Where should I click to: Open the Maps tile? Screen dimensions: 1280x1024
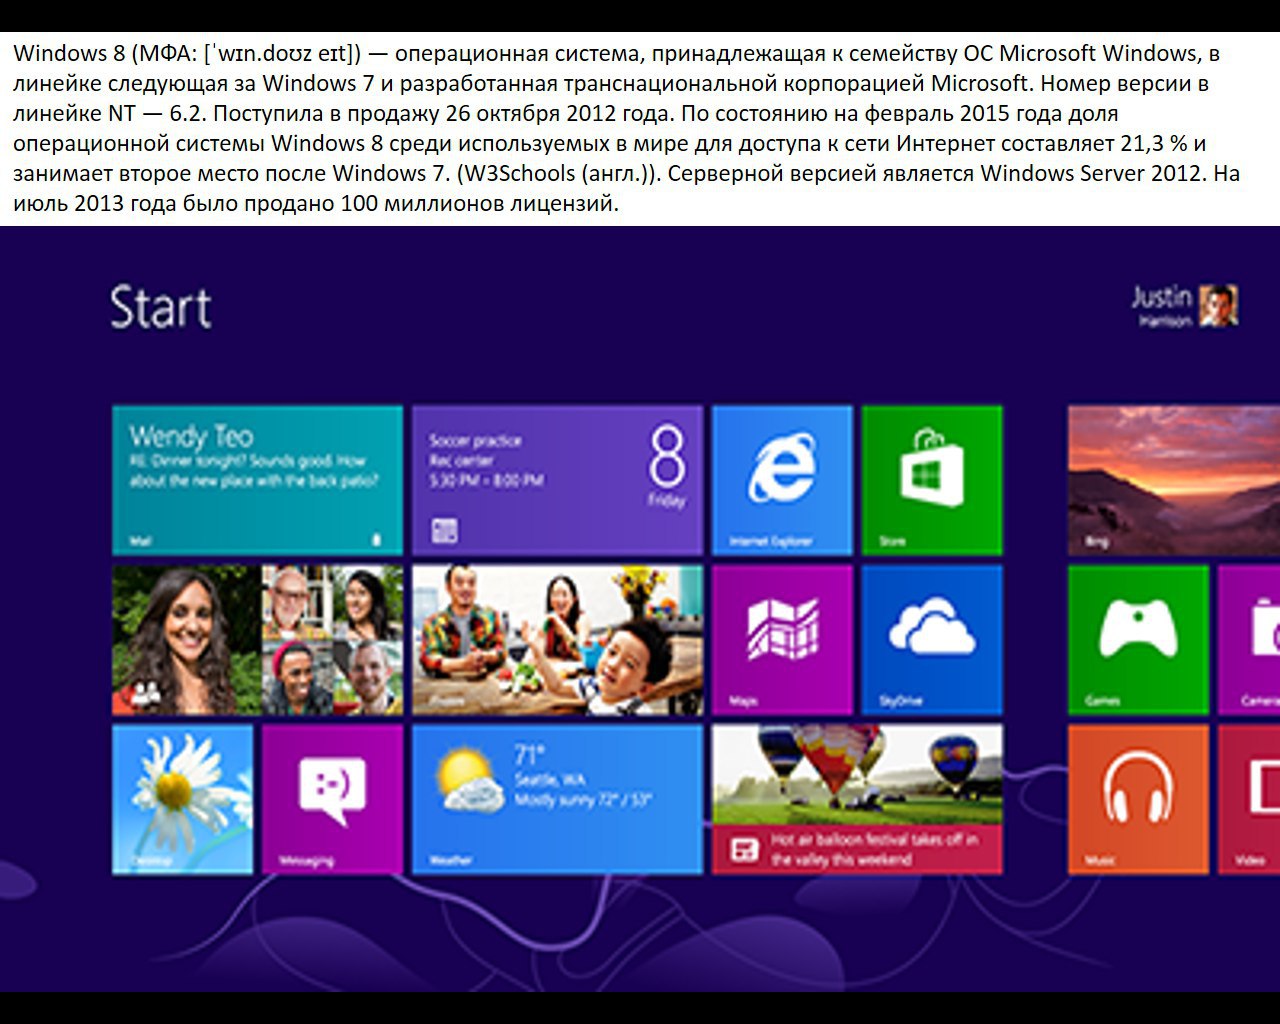pos(782,640)
